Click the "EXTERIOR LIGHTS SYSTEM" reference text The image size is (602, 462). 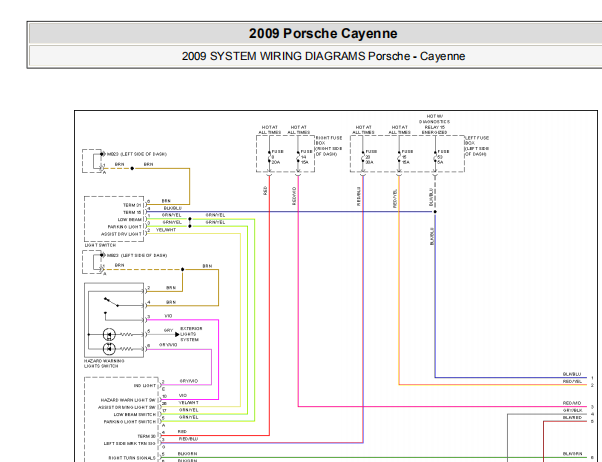[x=191, y=334]
